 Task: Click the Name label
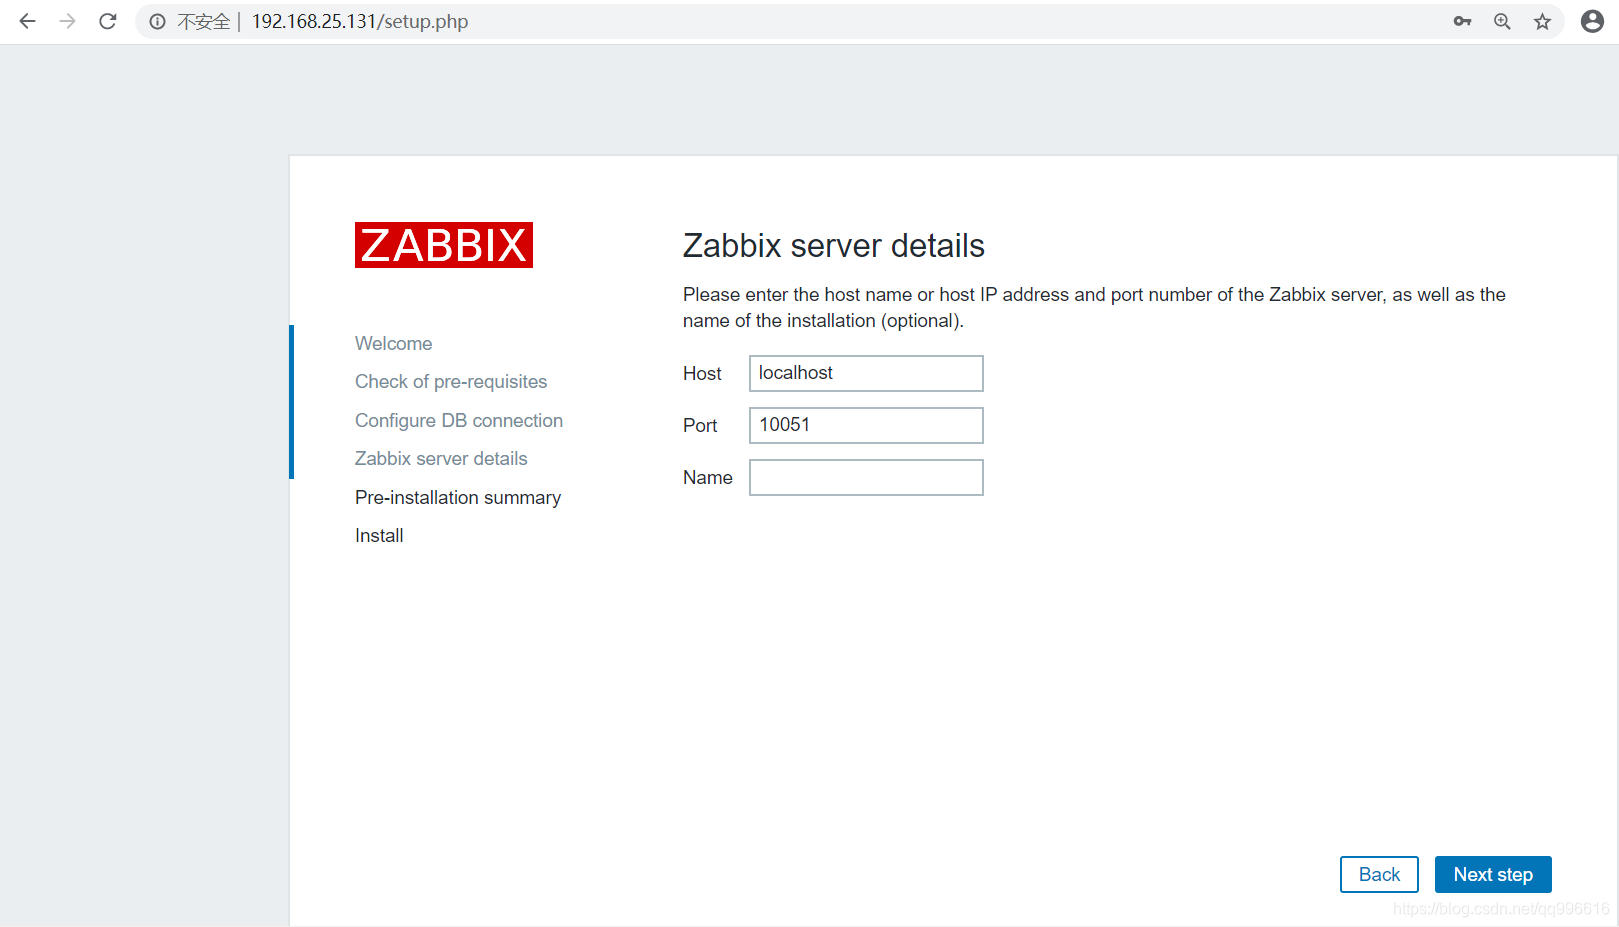coord(708,477)
